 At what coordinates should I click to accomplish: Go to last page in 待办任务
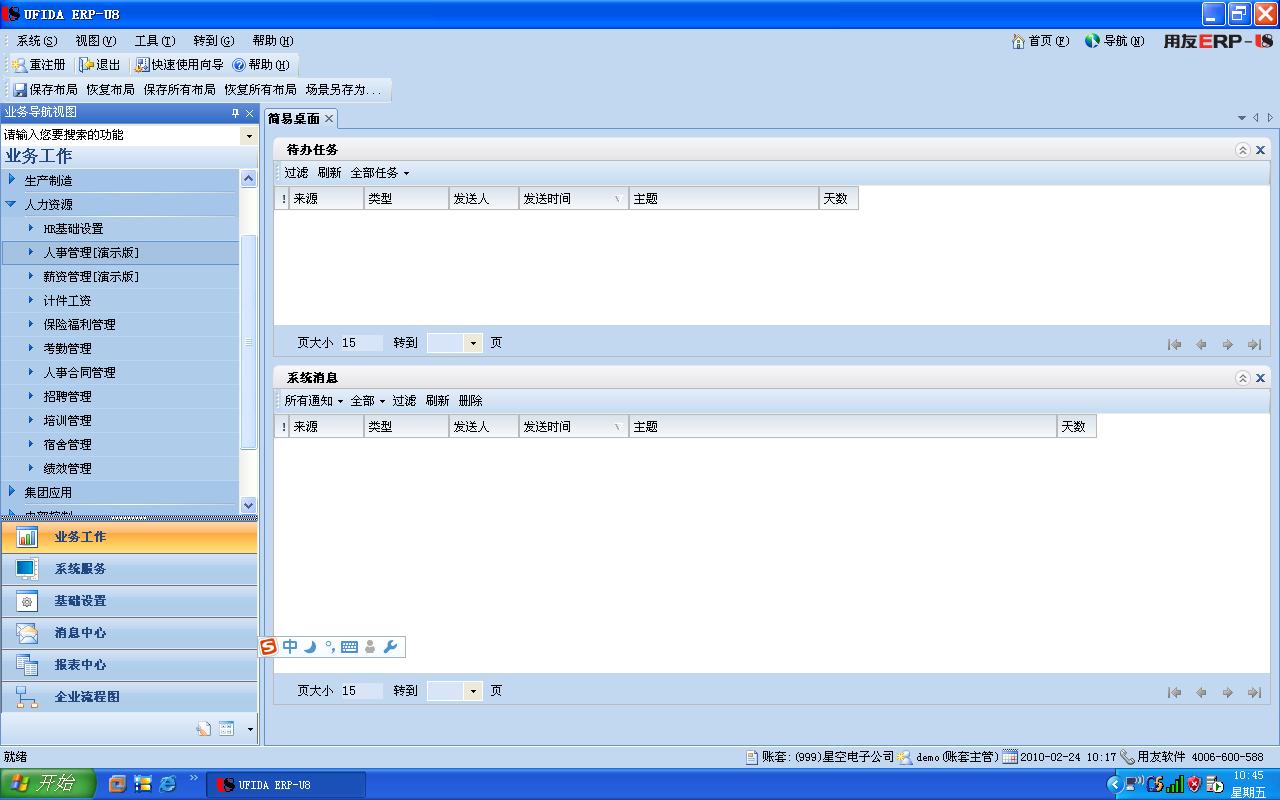tap(1254, 344)
